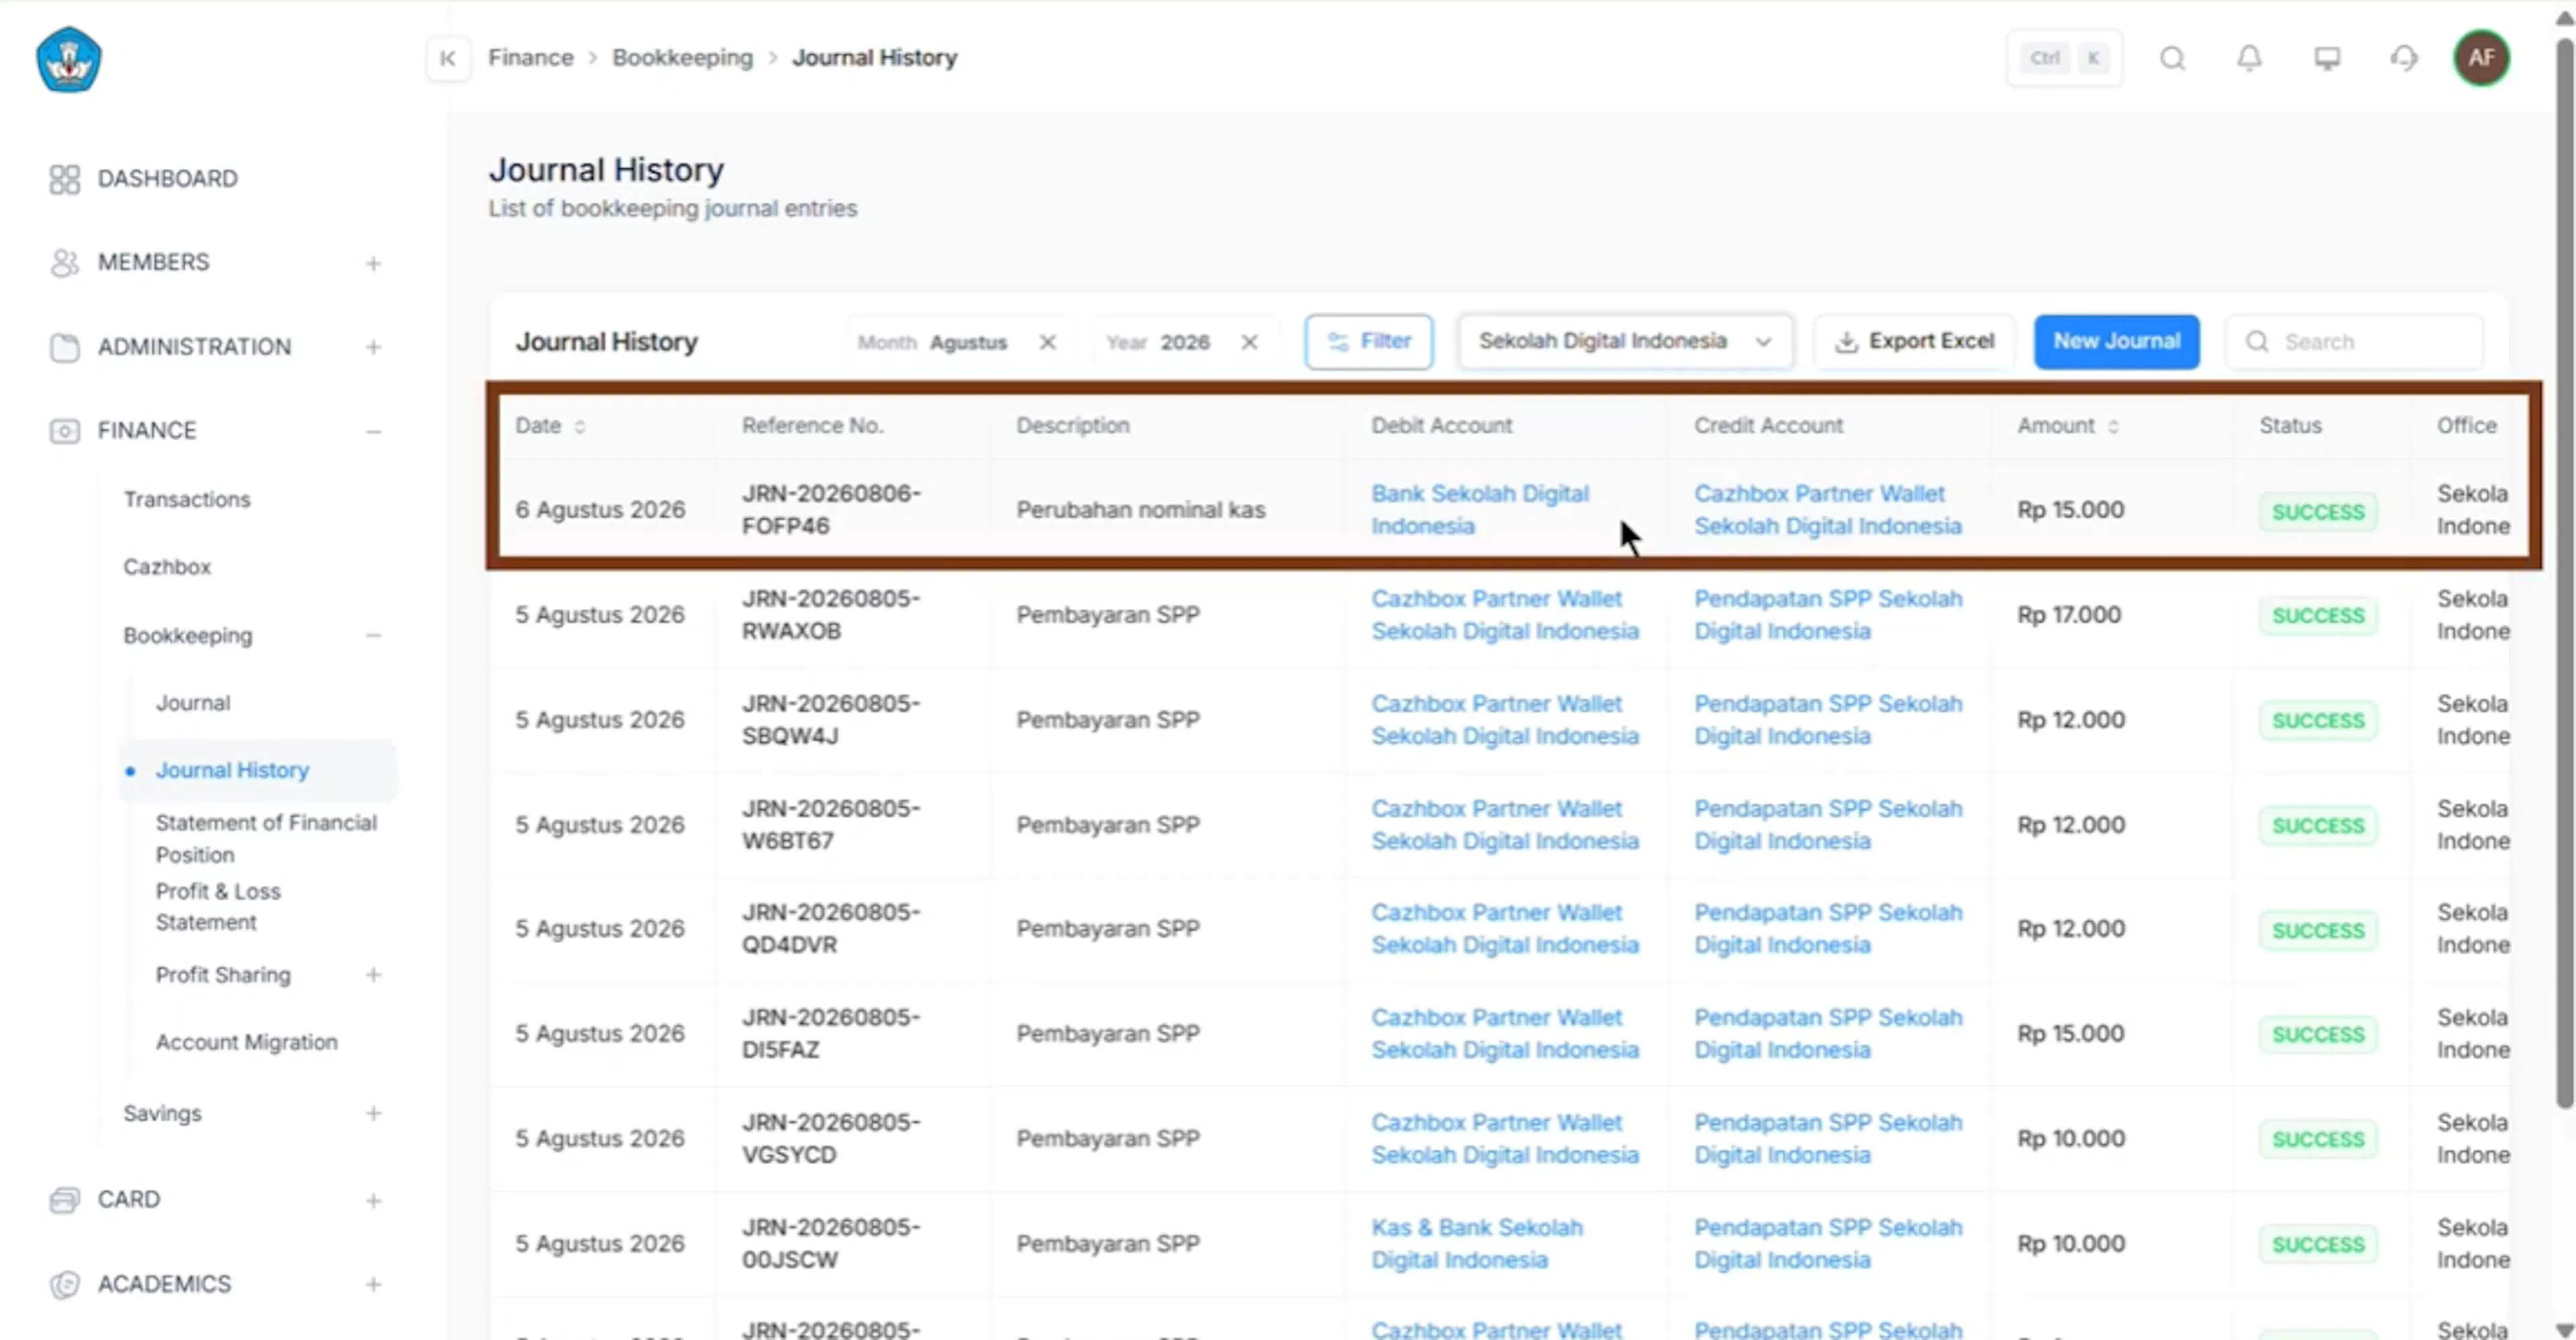Open Kas & Bank Sekolah Digital Indonesia link
Viewport: 2576px width, 1340px height.
[x=1476, y=1244]
